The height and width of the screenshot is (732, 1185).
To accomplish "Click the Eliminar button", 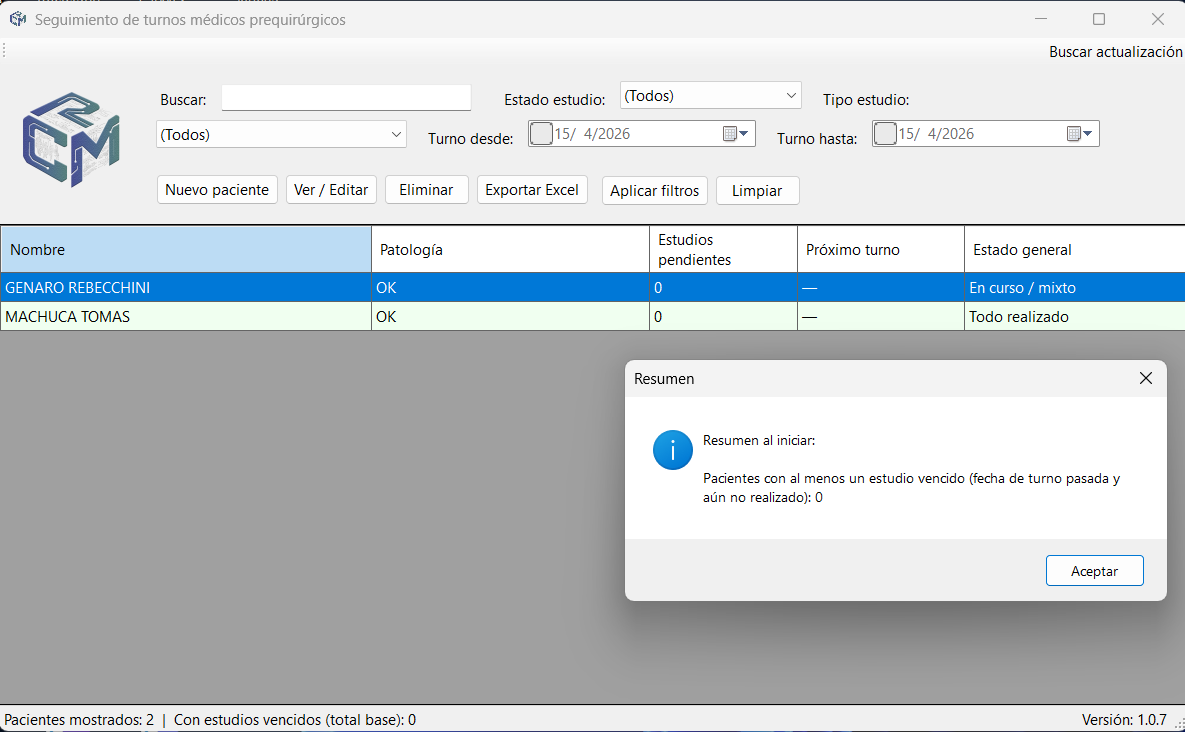I will tap(426, 190).
